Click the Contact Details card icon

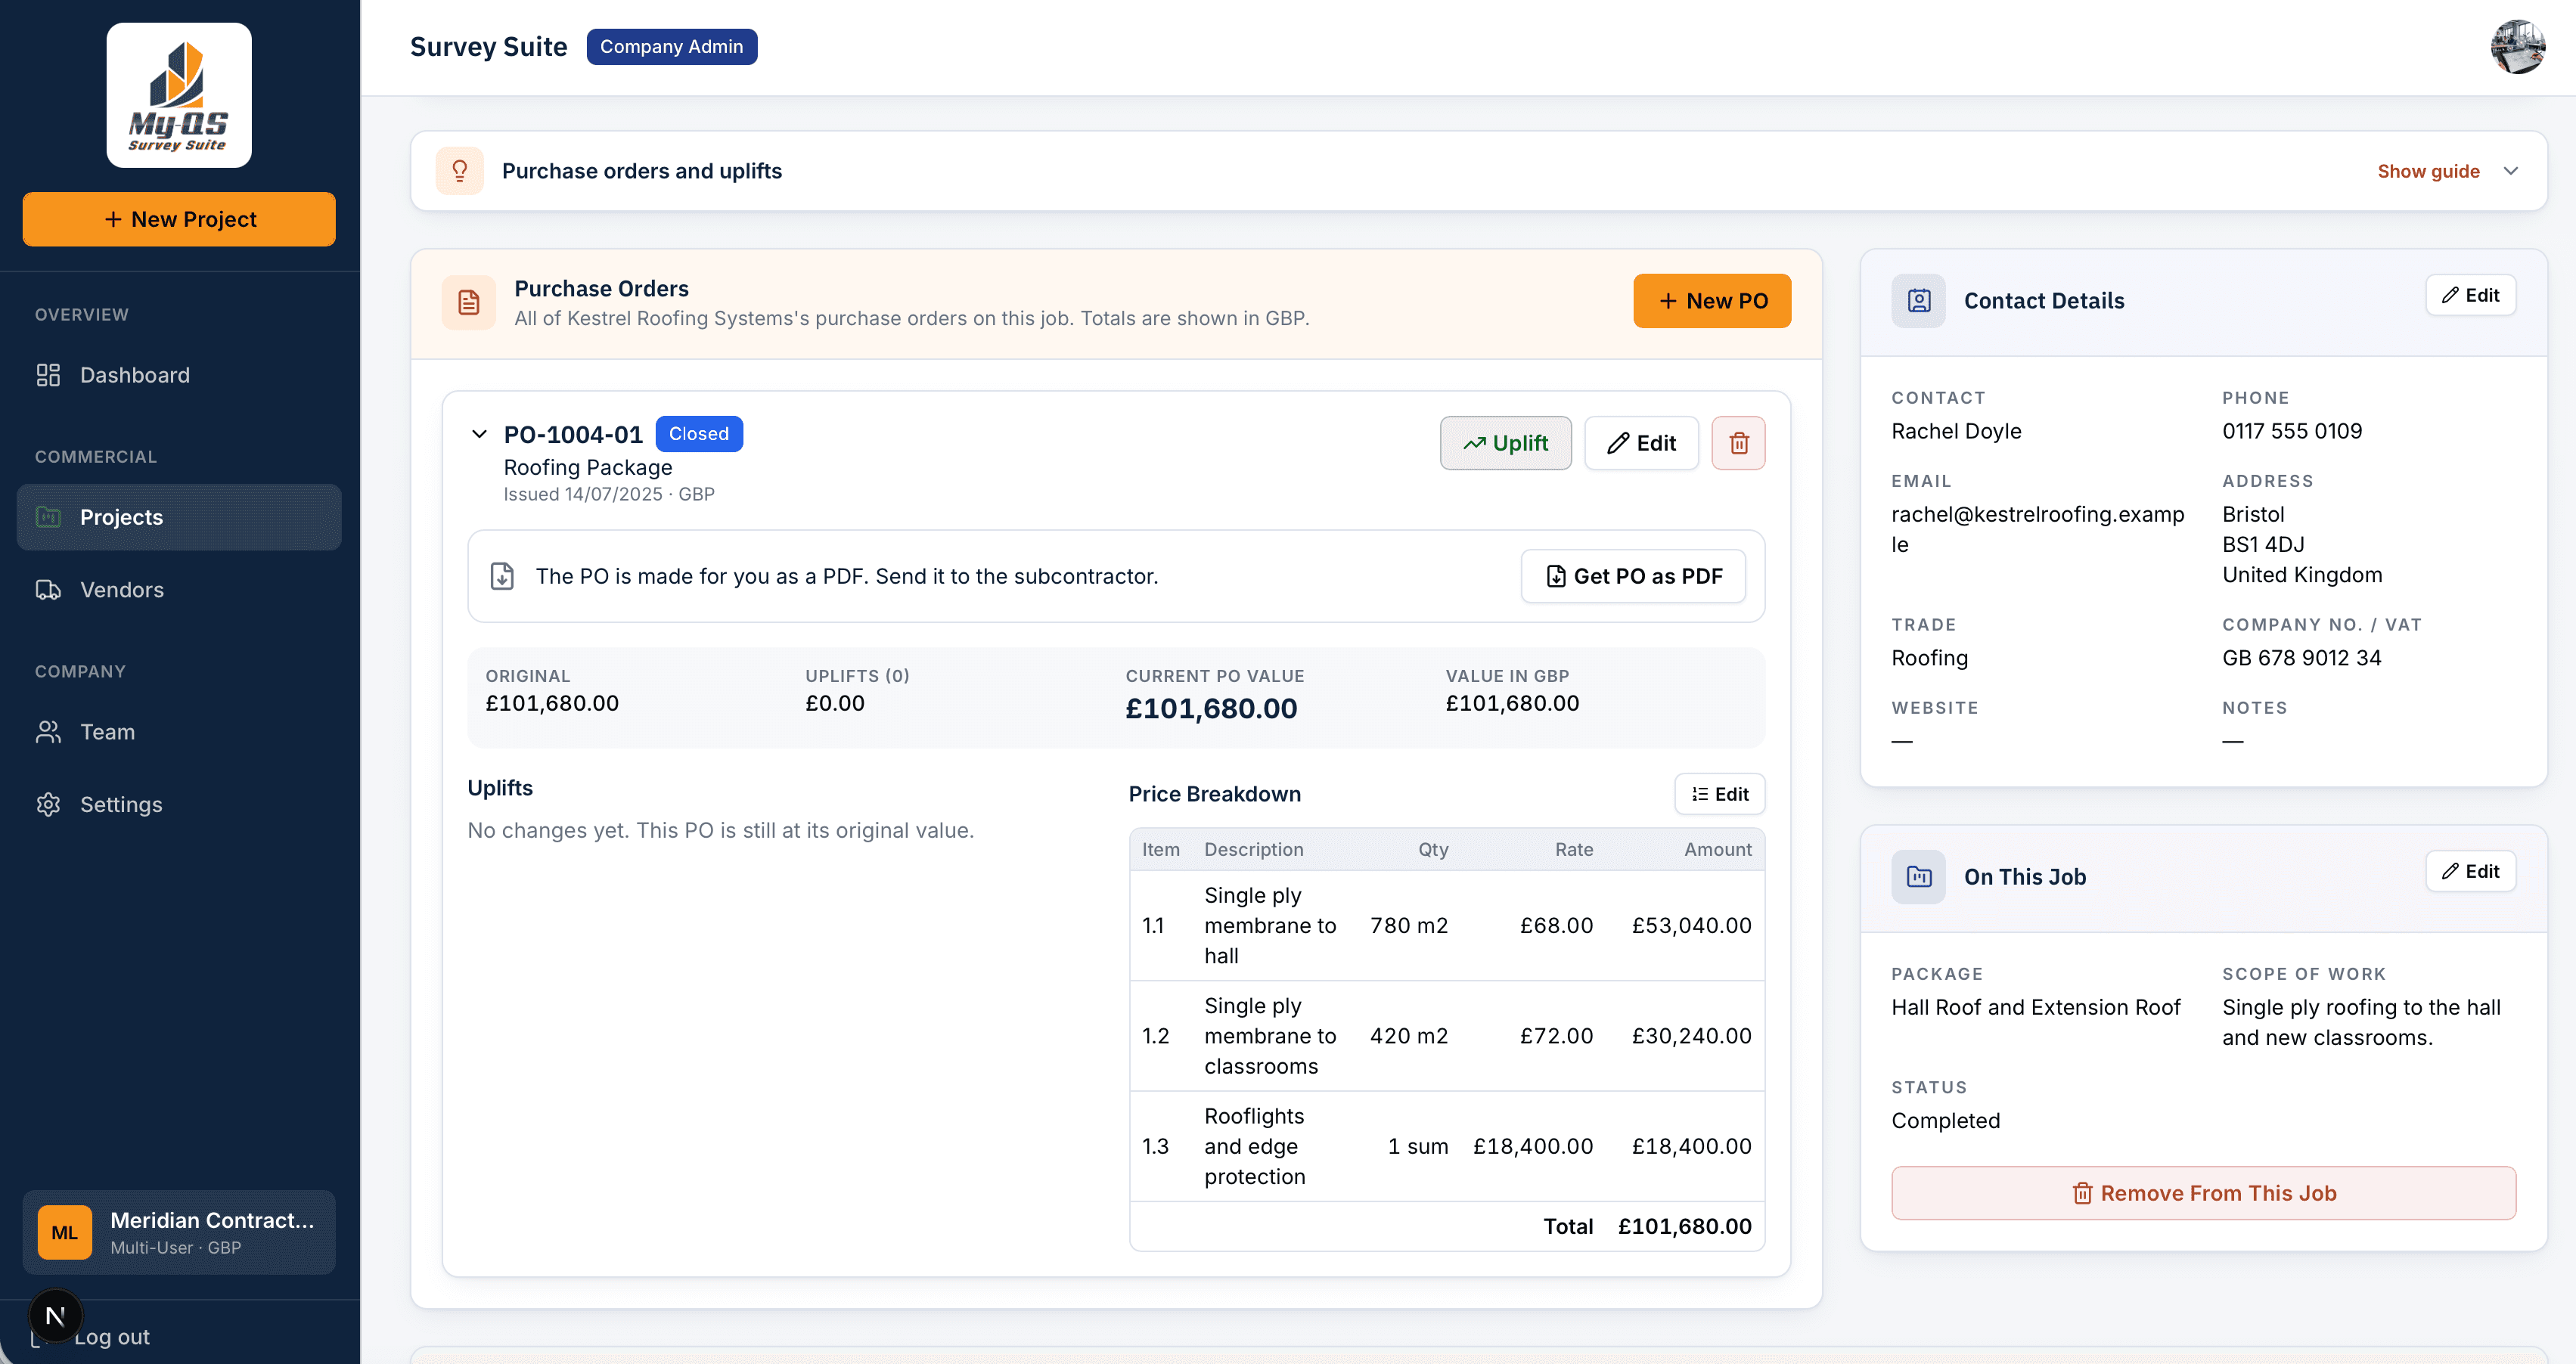[x=1918, y=301]
